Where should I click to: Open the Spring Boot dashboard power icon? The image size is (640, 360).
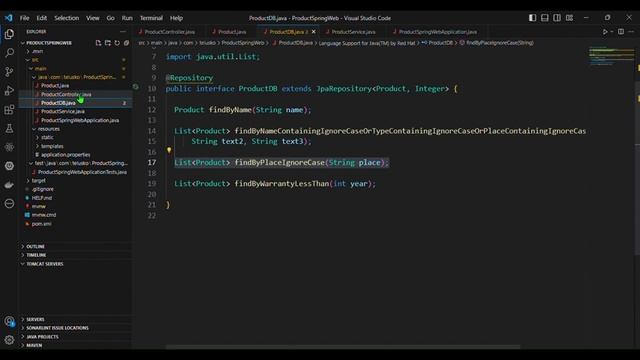coord(9,166)
